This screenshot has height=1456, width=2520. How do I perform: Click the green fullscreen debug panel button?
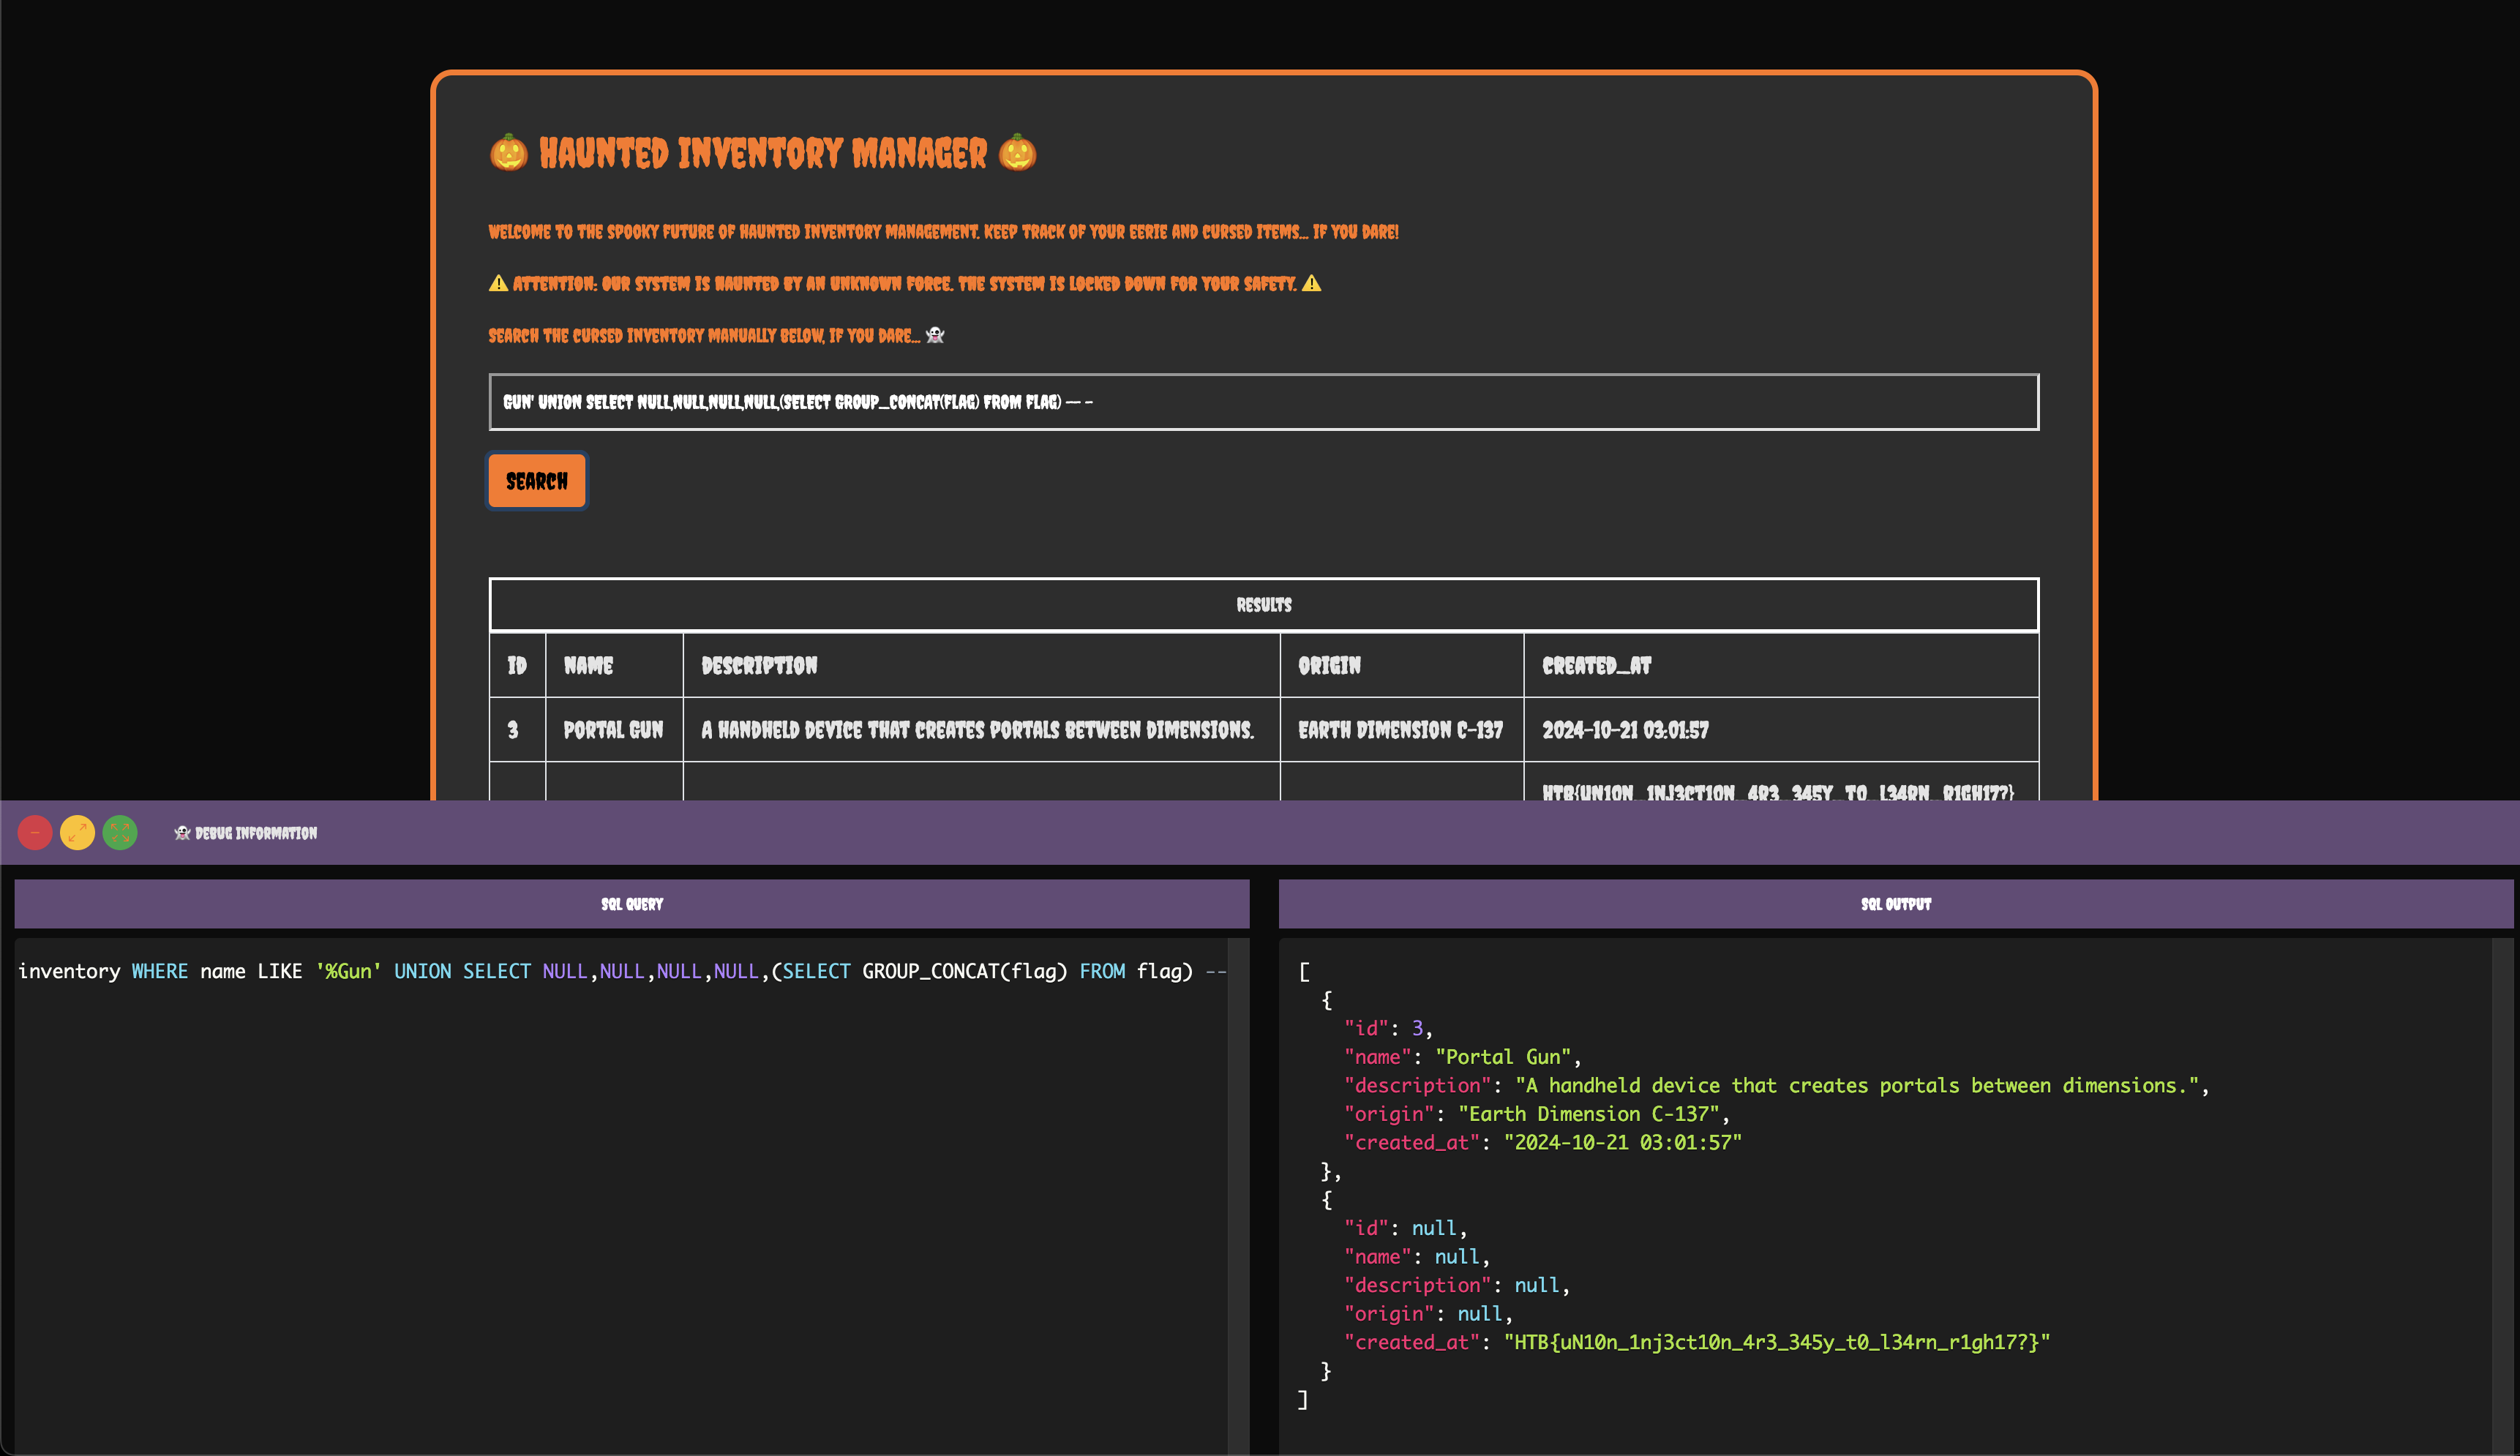pos(120,833)
